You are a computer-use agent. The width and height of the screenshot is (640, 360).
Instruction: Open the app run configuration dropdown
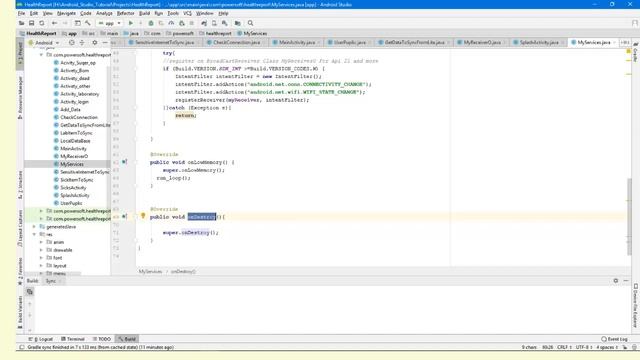click(x=110, y=23)
